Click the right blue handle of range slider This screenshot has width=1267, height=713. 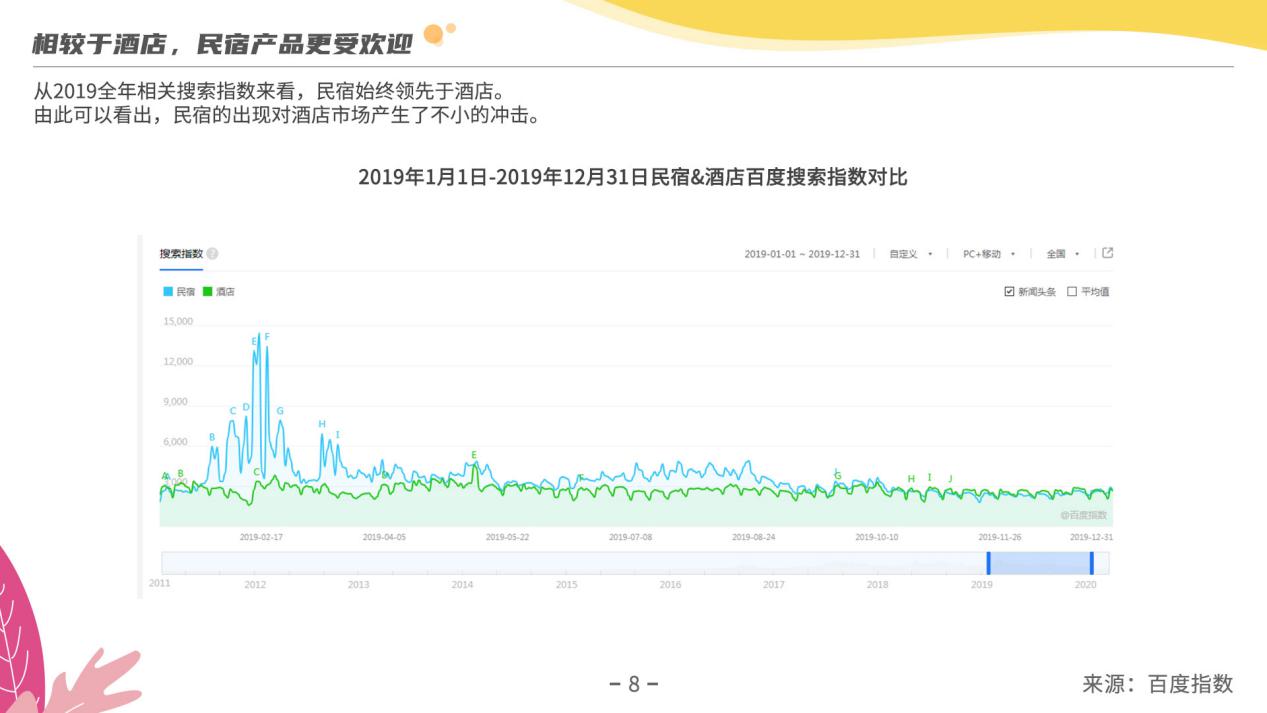[x=1091, y=563]
